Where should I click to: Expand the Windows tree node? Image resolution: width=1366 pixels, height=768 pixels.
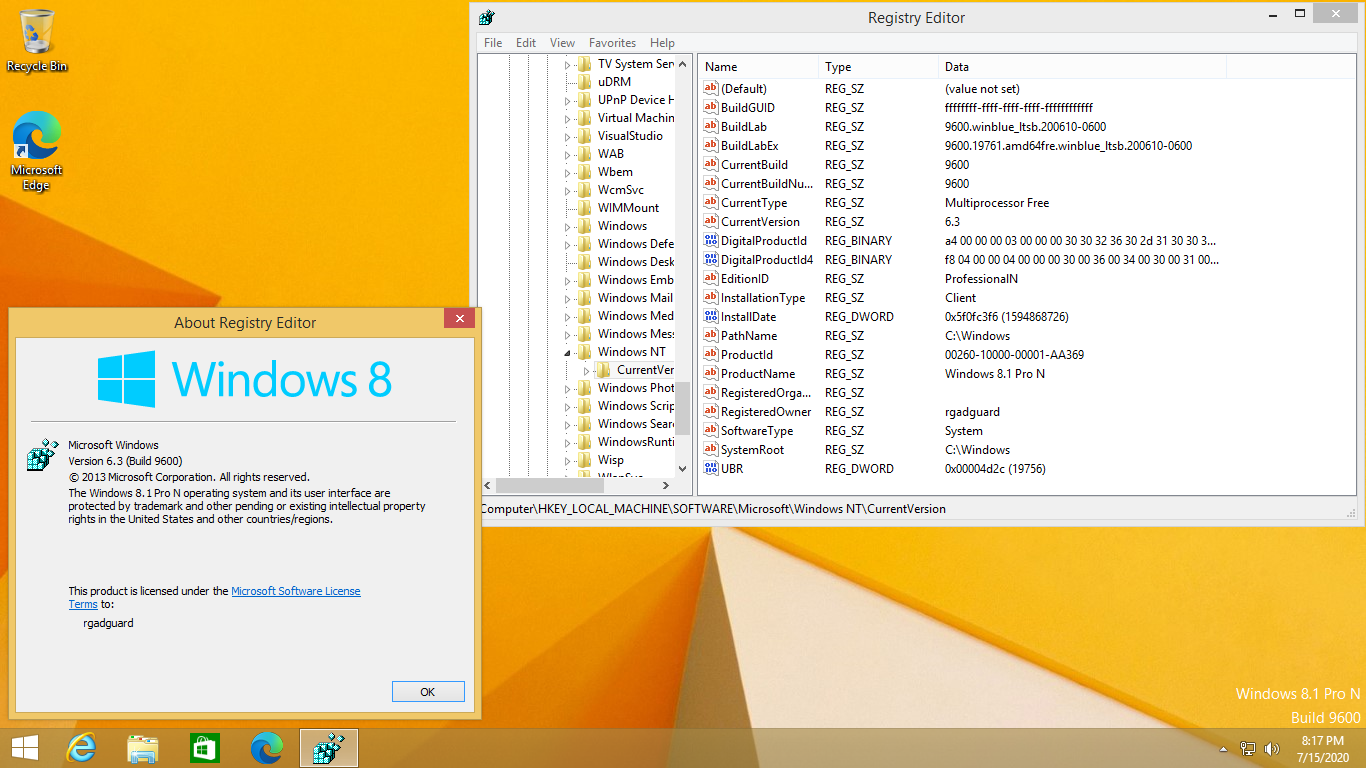pos(568,227)
